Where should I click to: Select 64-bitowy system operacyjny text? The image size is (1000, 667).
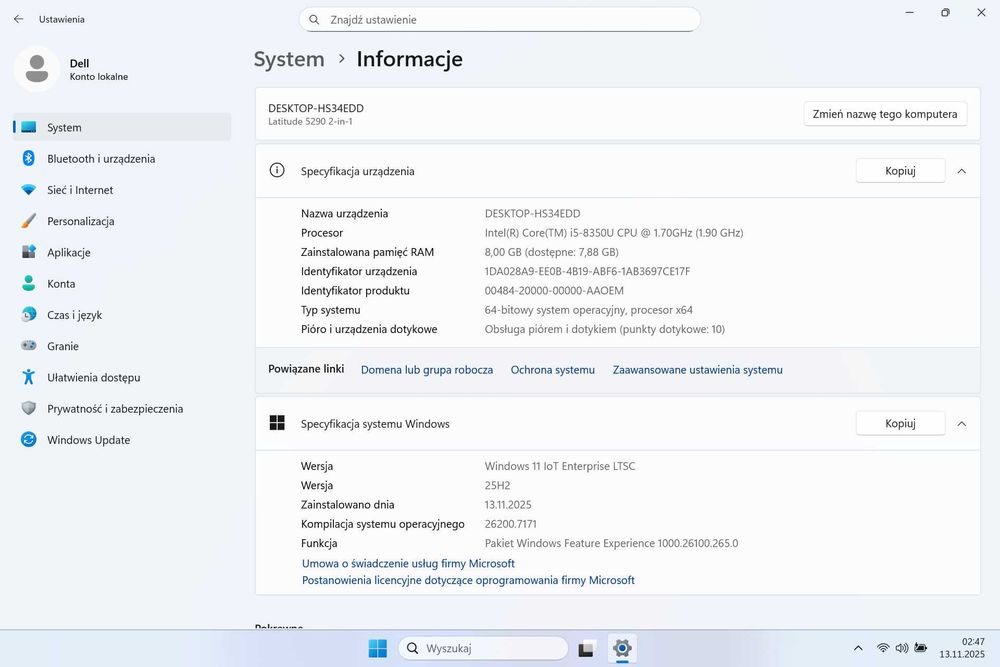(x=589, y=309)
